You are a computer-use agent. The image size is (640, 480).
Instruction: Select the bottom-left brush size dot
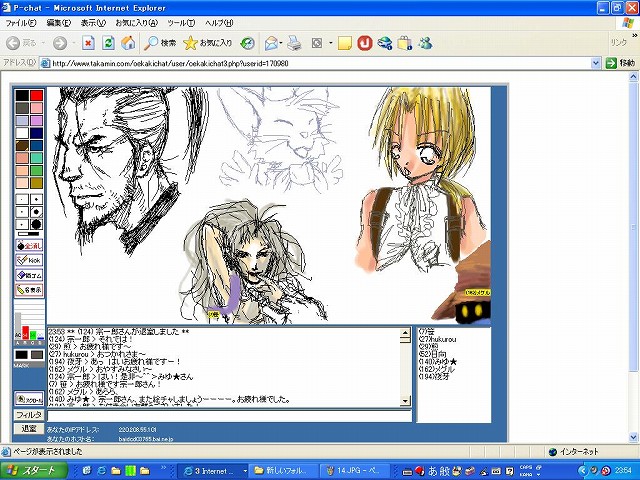tap(22, 224)
